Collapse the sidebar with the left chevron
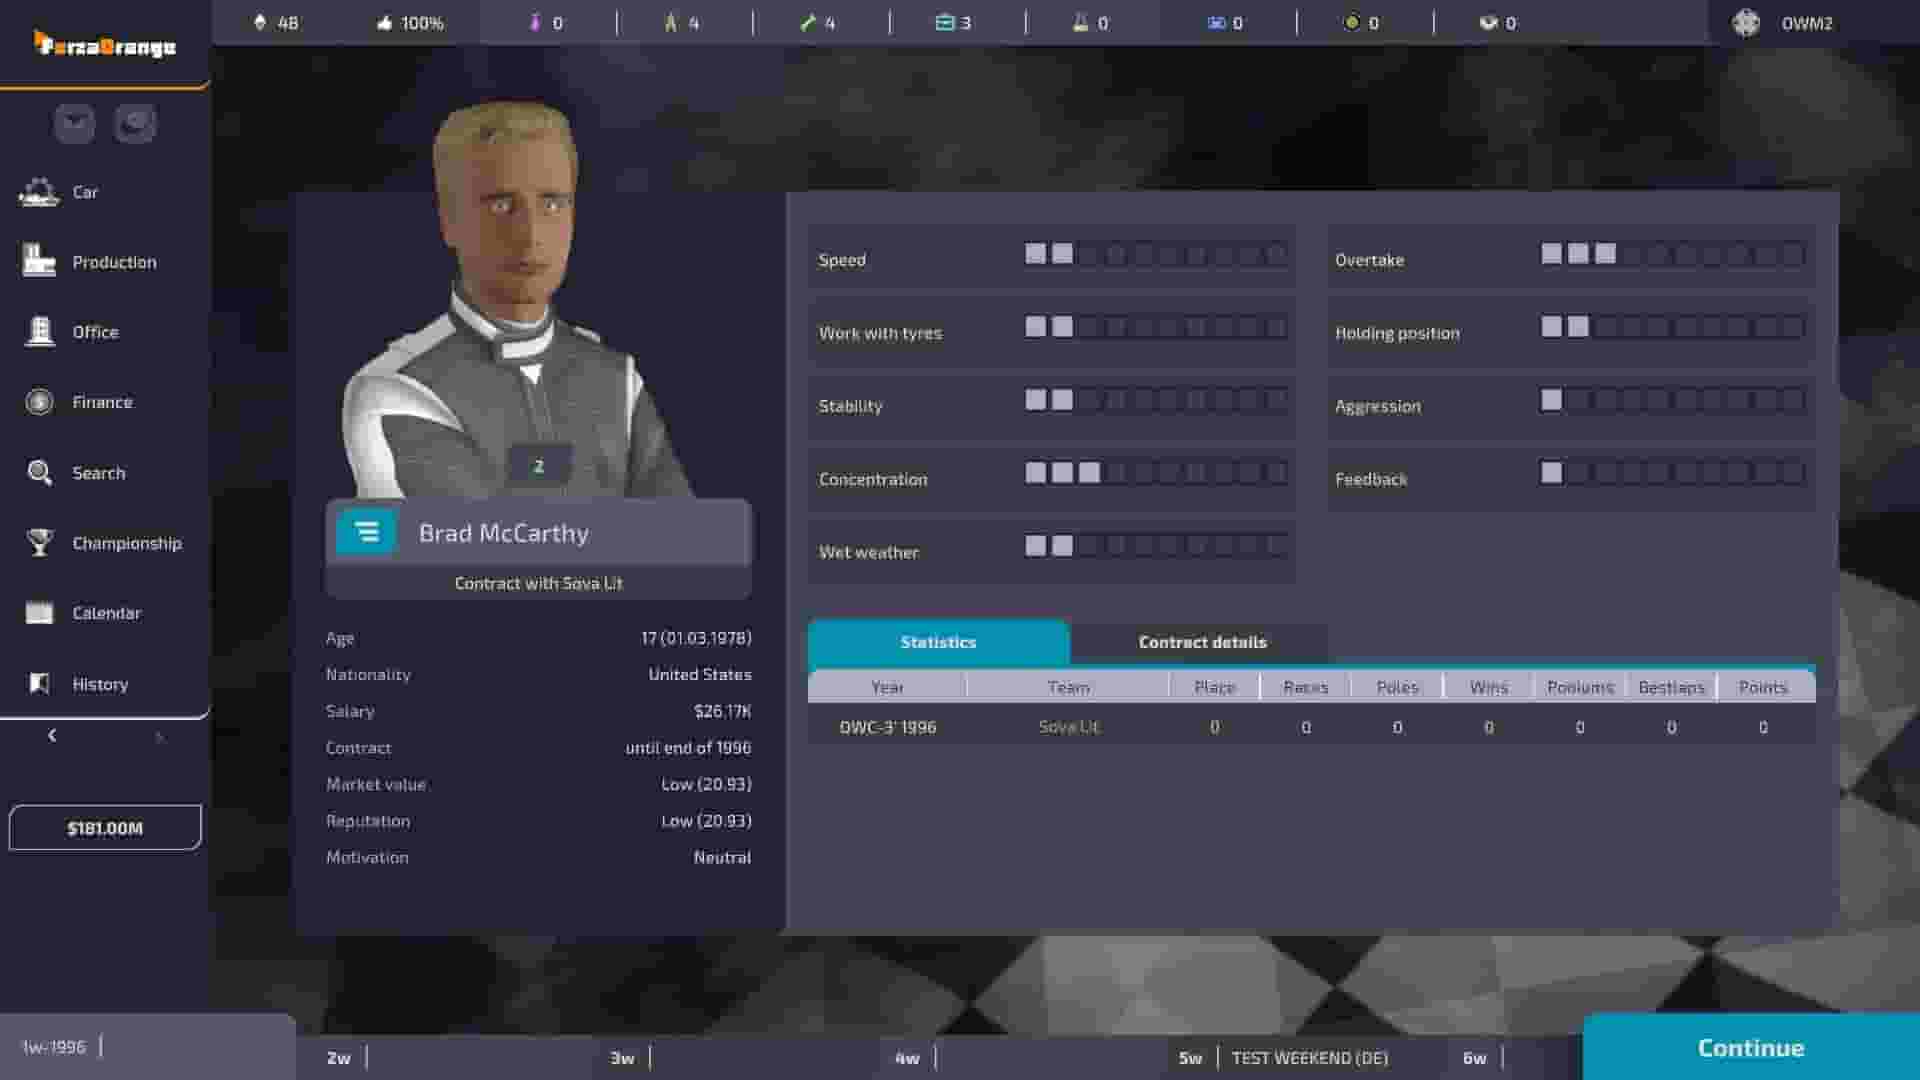 click(51, 736)
